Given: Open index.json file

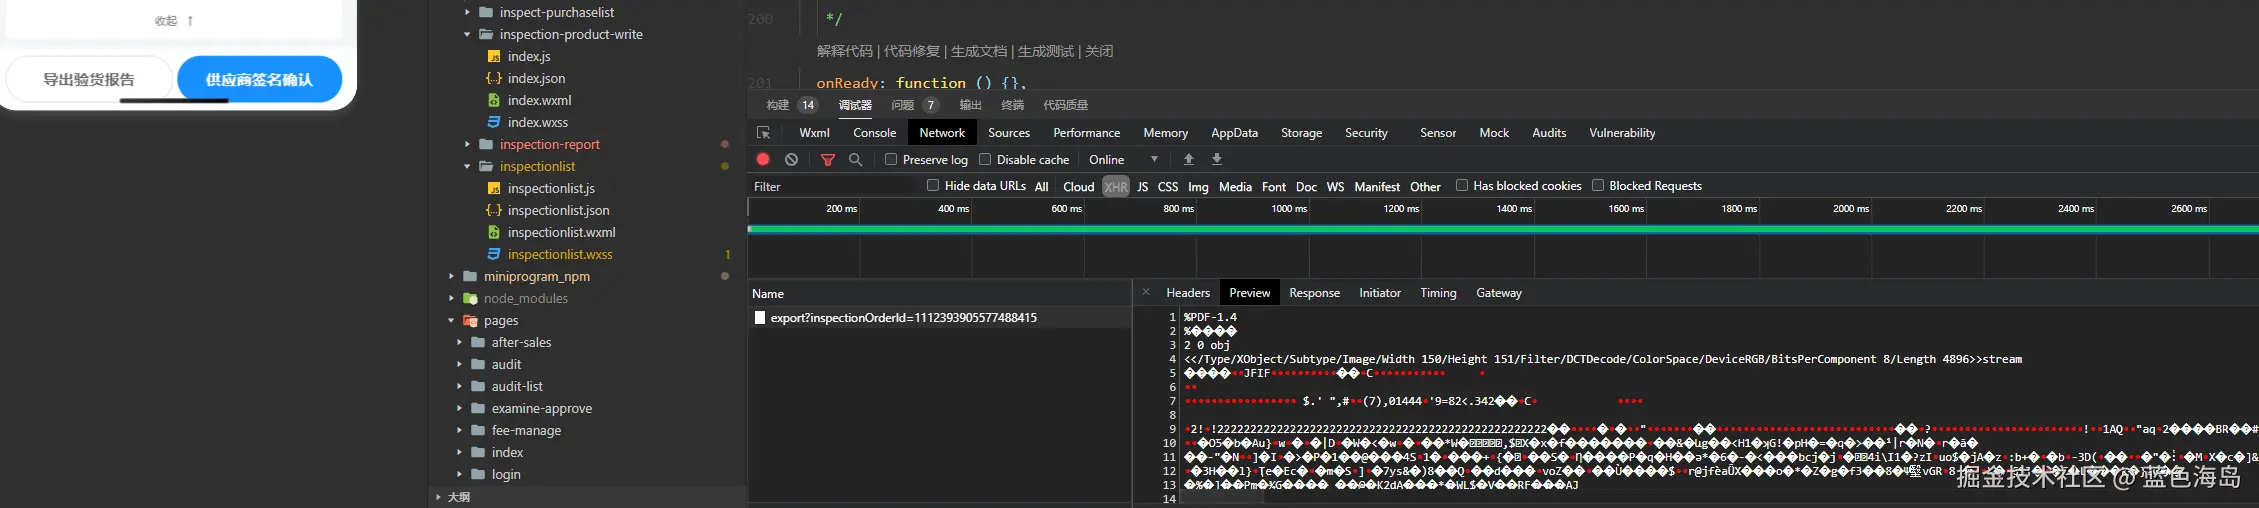Looking at the screenshot, I should [536, 78].
